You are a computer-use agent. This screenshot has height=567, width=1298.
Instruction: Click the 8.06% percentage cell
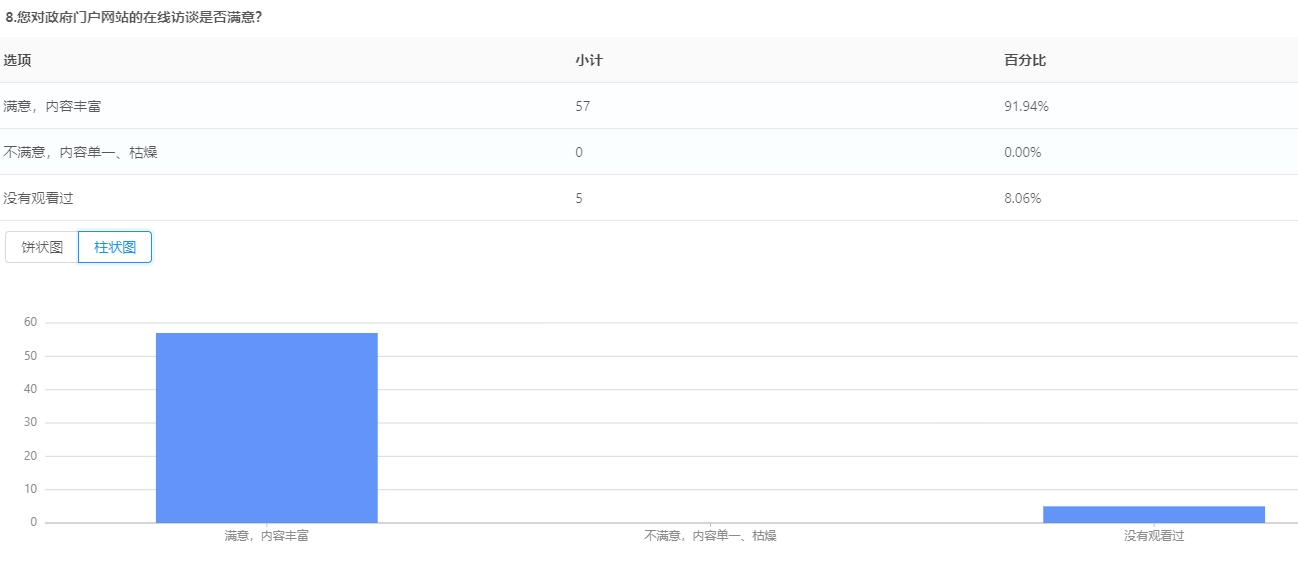point(1022,198)
